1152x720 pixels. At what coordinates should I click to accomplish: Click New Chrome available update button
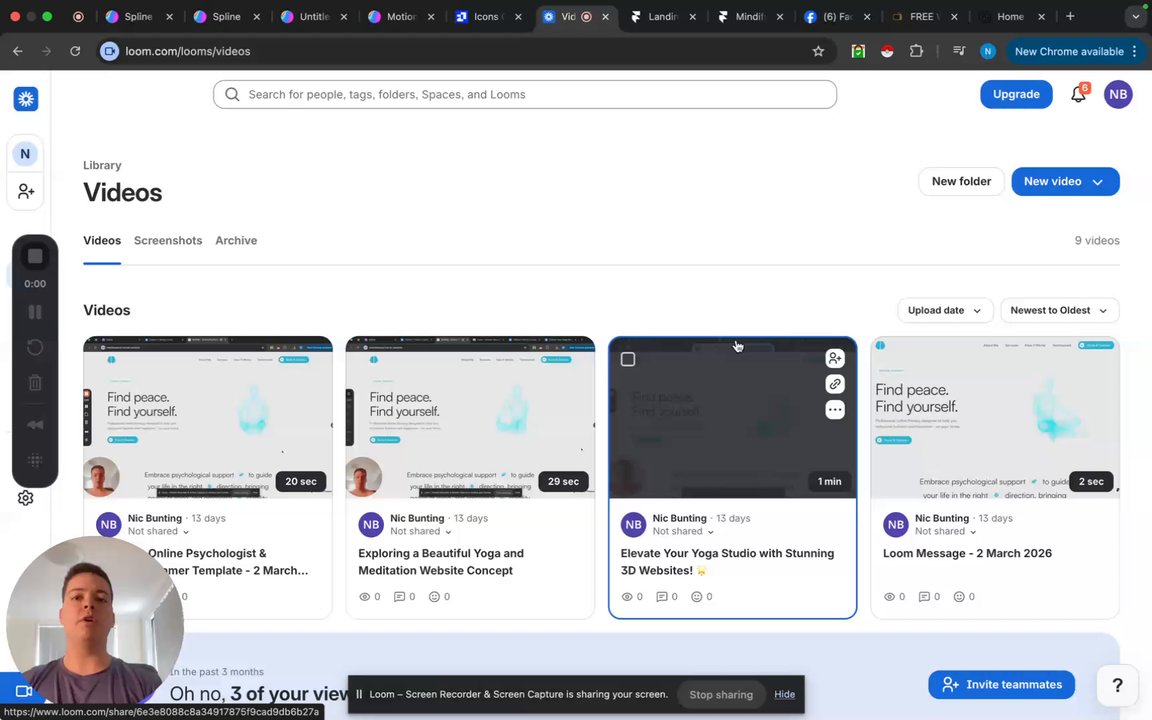pyautogui.click(x=1076, y=51)
